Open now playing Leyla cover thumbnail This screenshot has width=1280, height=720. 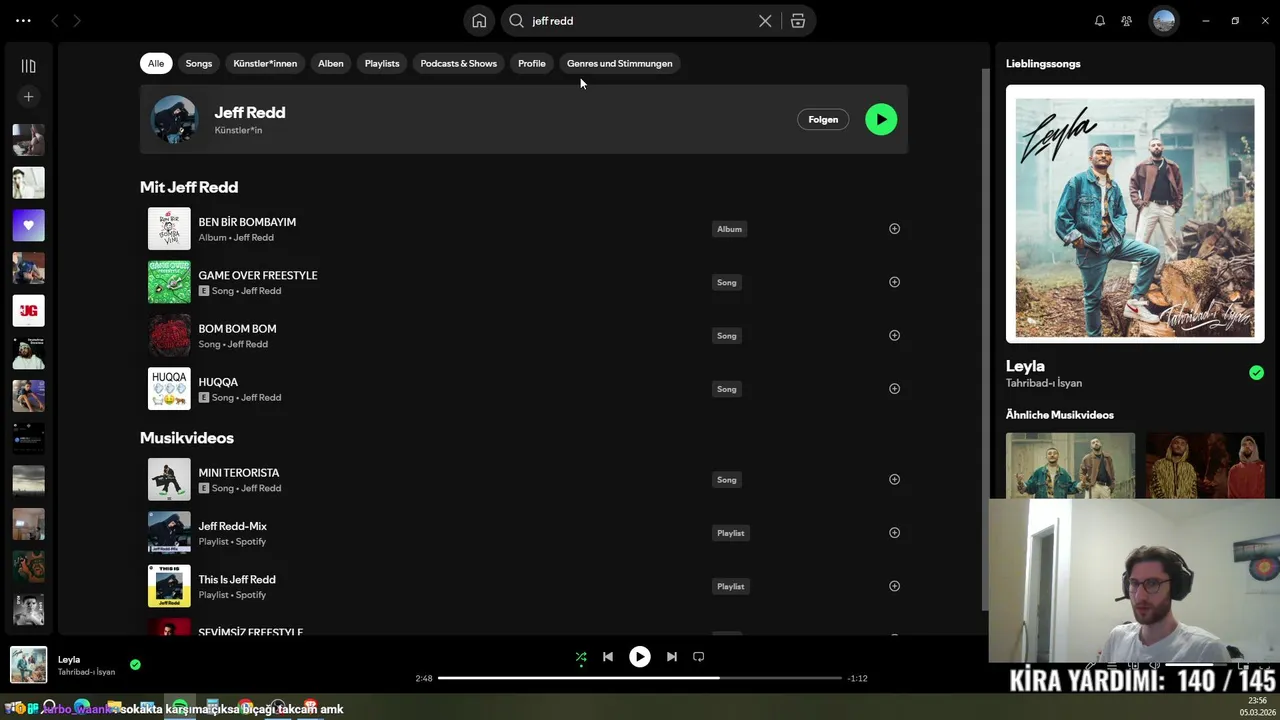click(28, 665)
